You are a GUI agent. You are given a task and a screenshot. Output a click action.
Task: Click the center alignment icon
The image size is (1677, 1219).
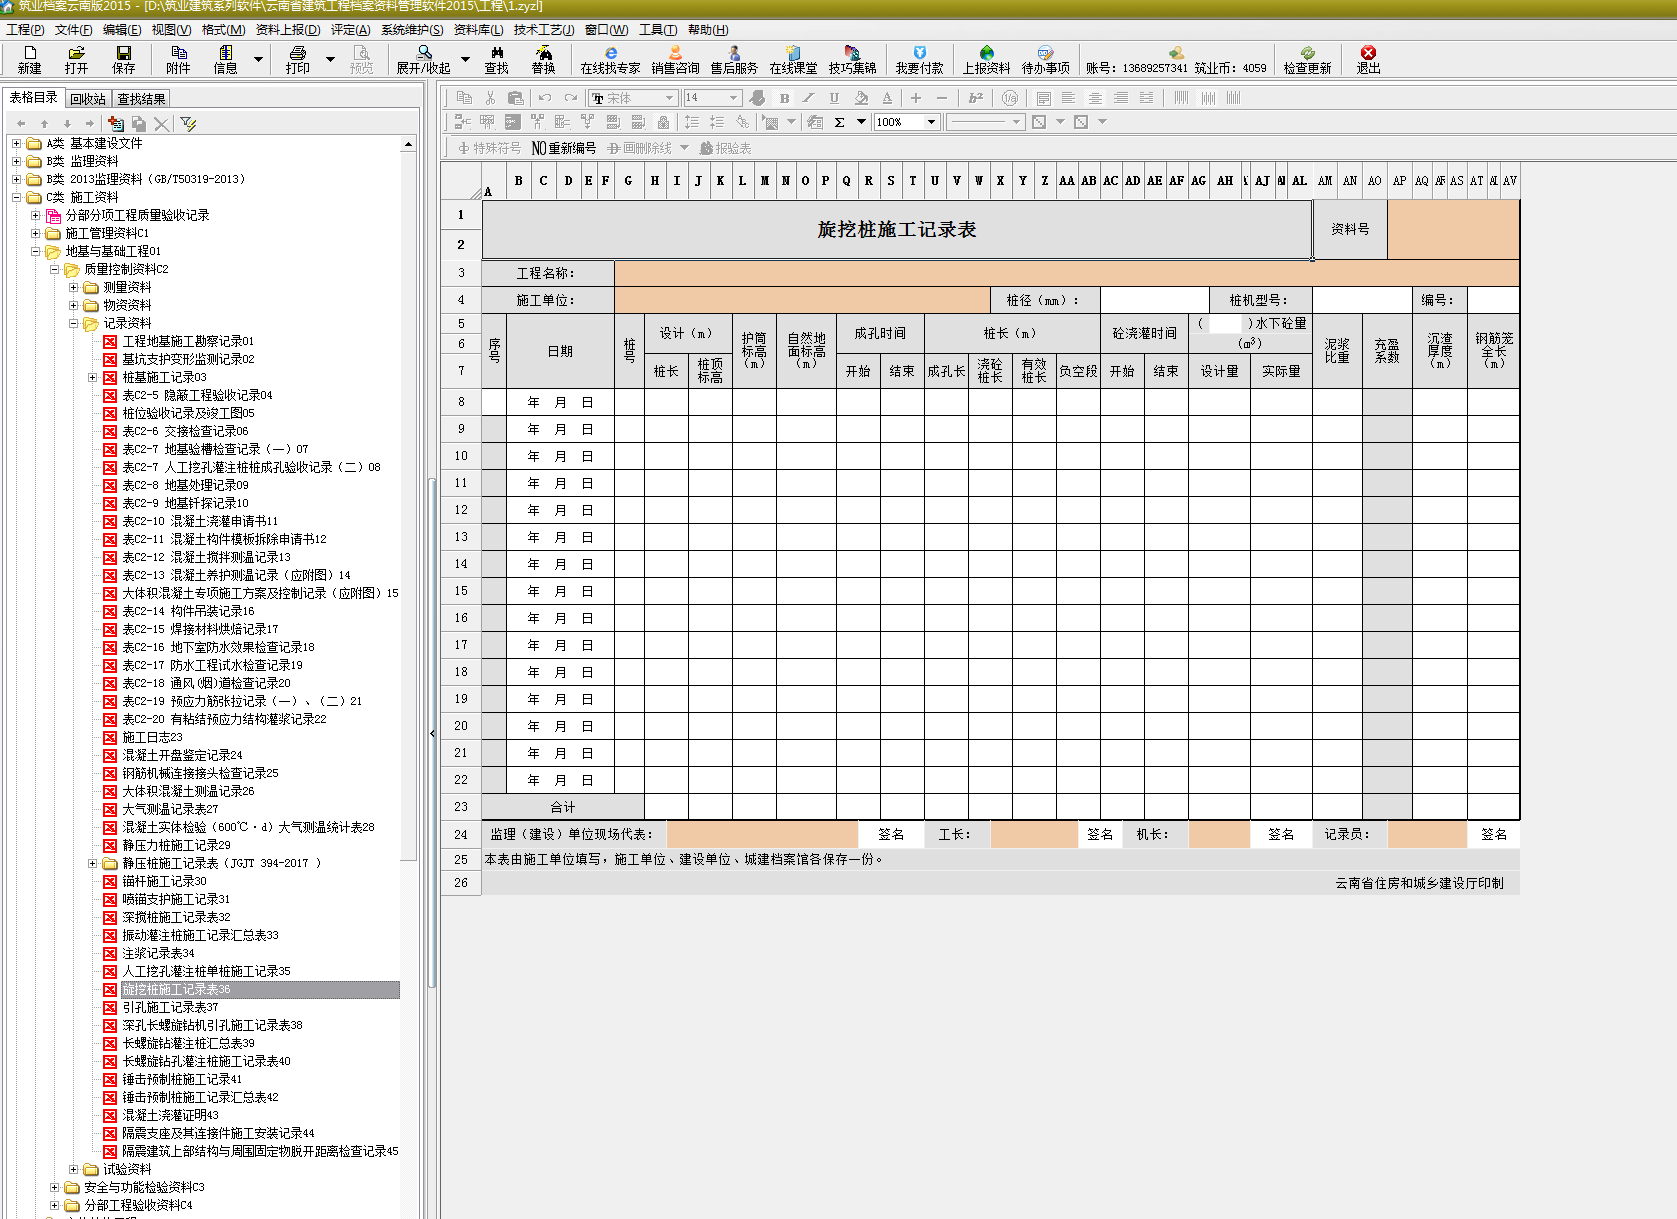(1095, 98)
